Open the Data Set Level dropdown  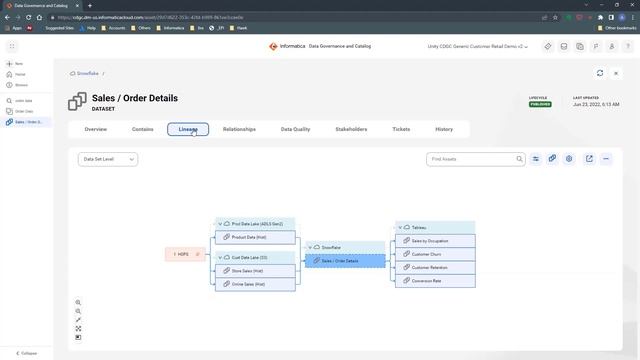[108, 159]
